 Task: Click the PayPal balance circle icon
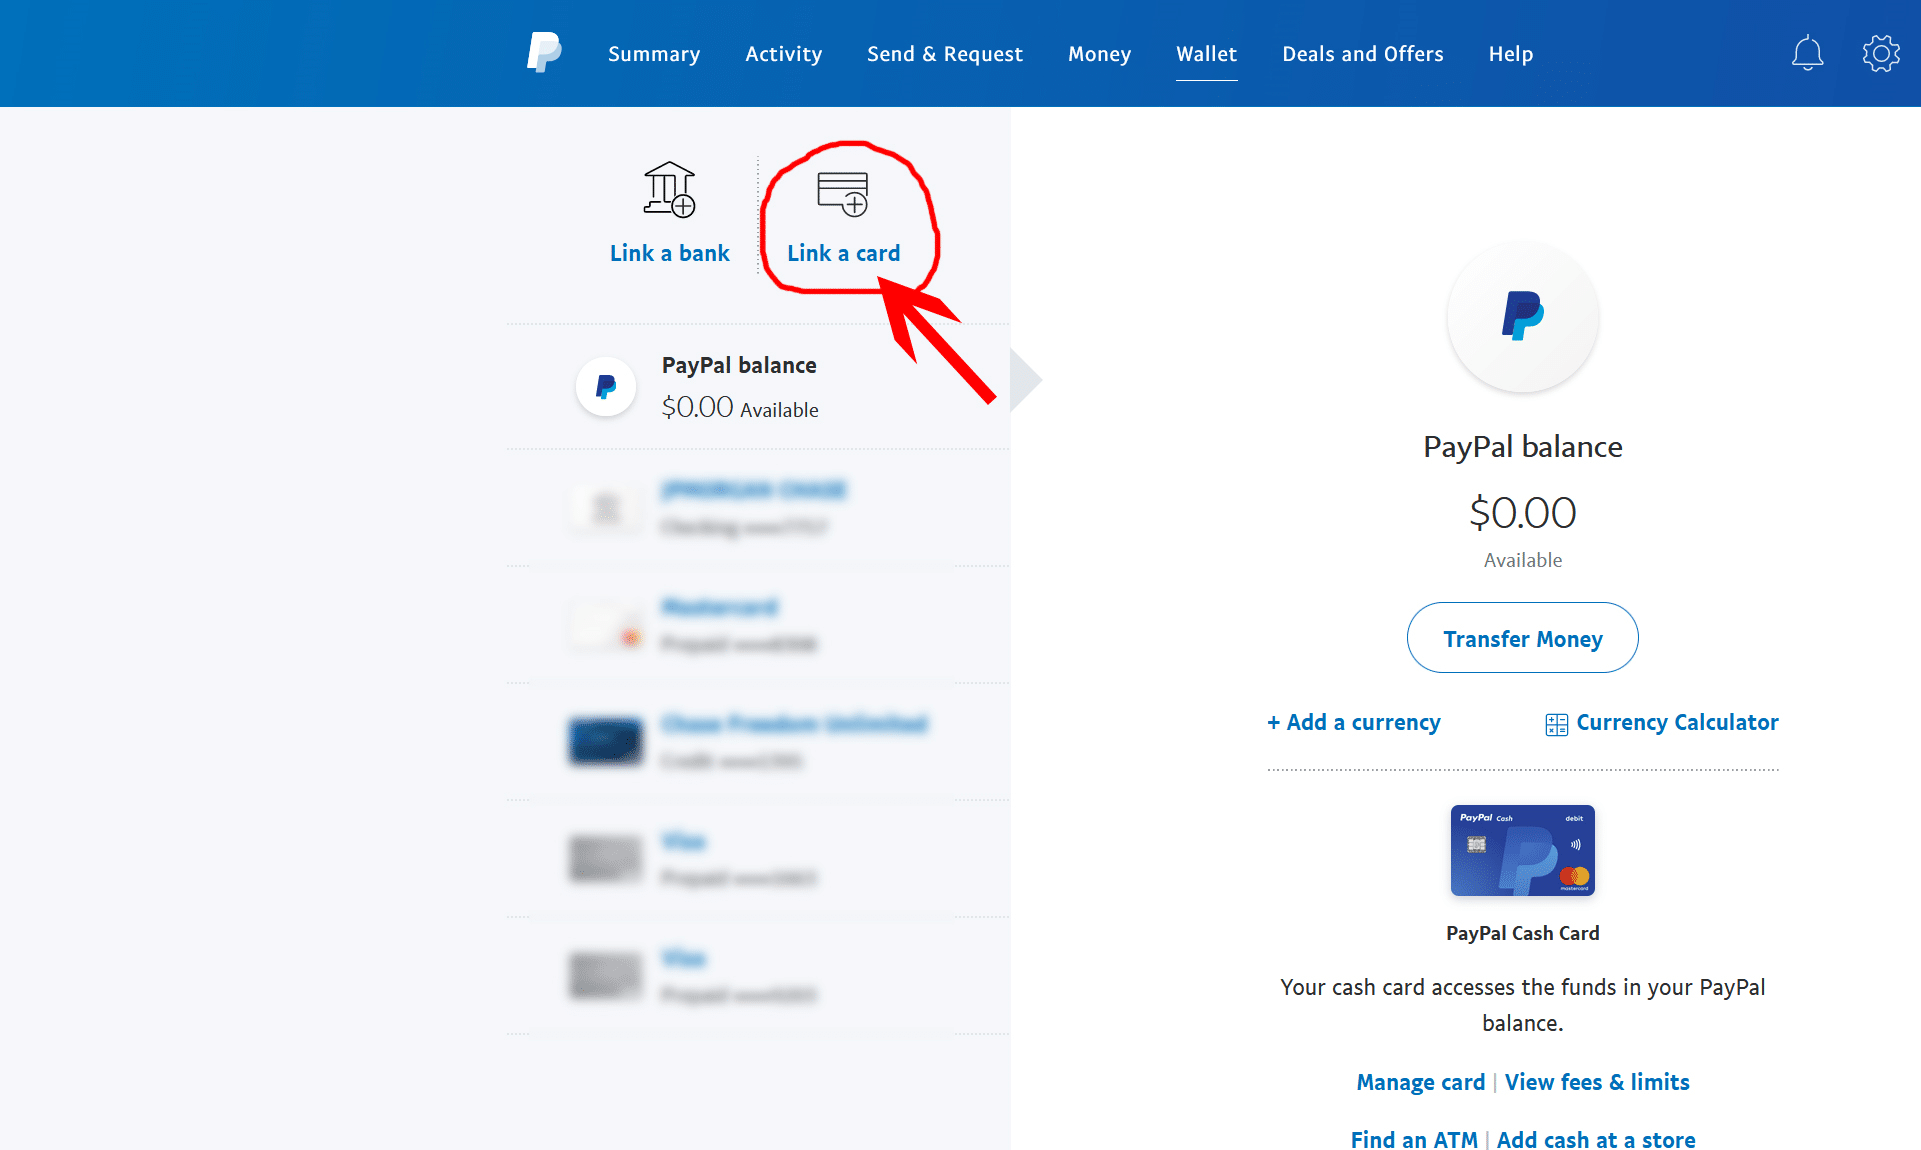[x=605, y=386]
